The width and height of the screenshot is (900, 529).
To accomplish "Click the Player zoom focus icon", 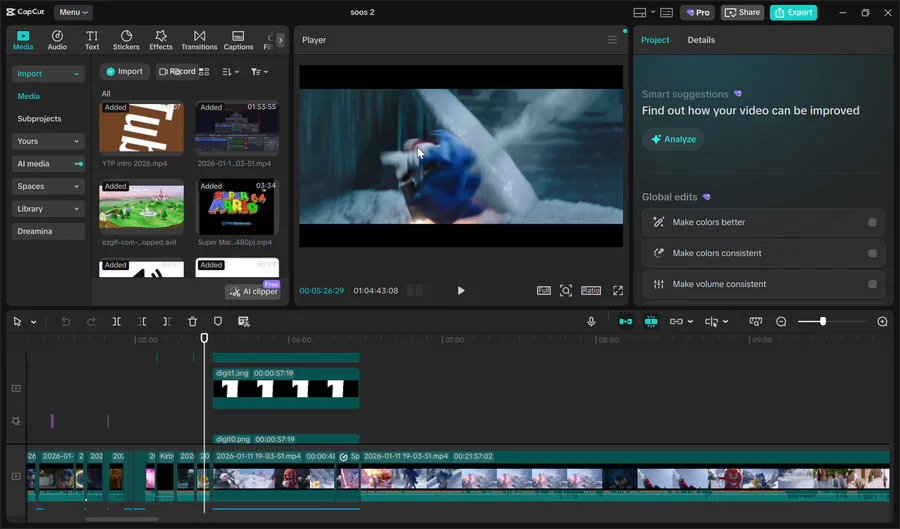I will [x=566, y=290].
